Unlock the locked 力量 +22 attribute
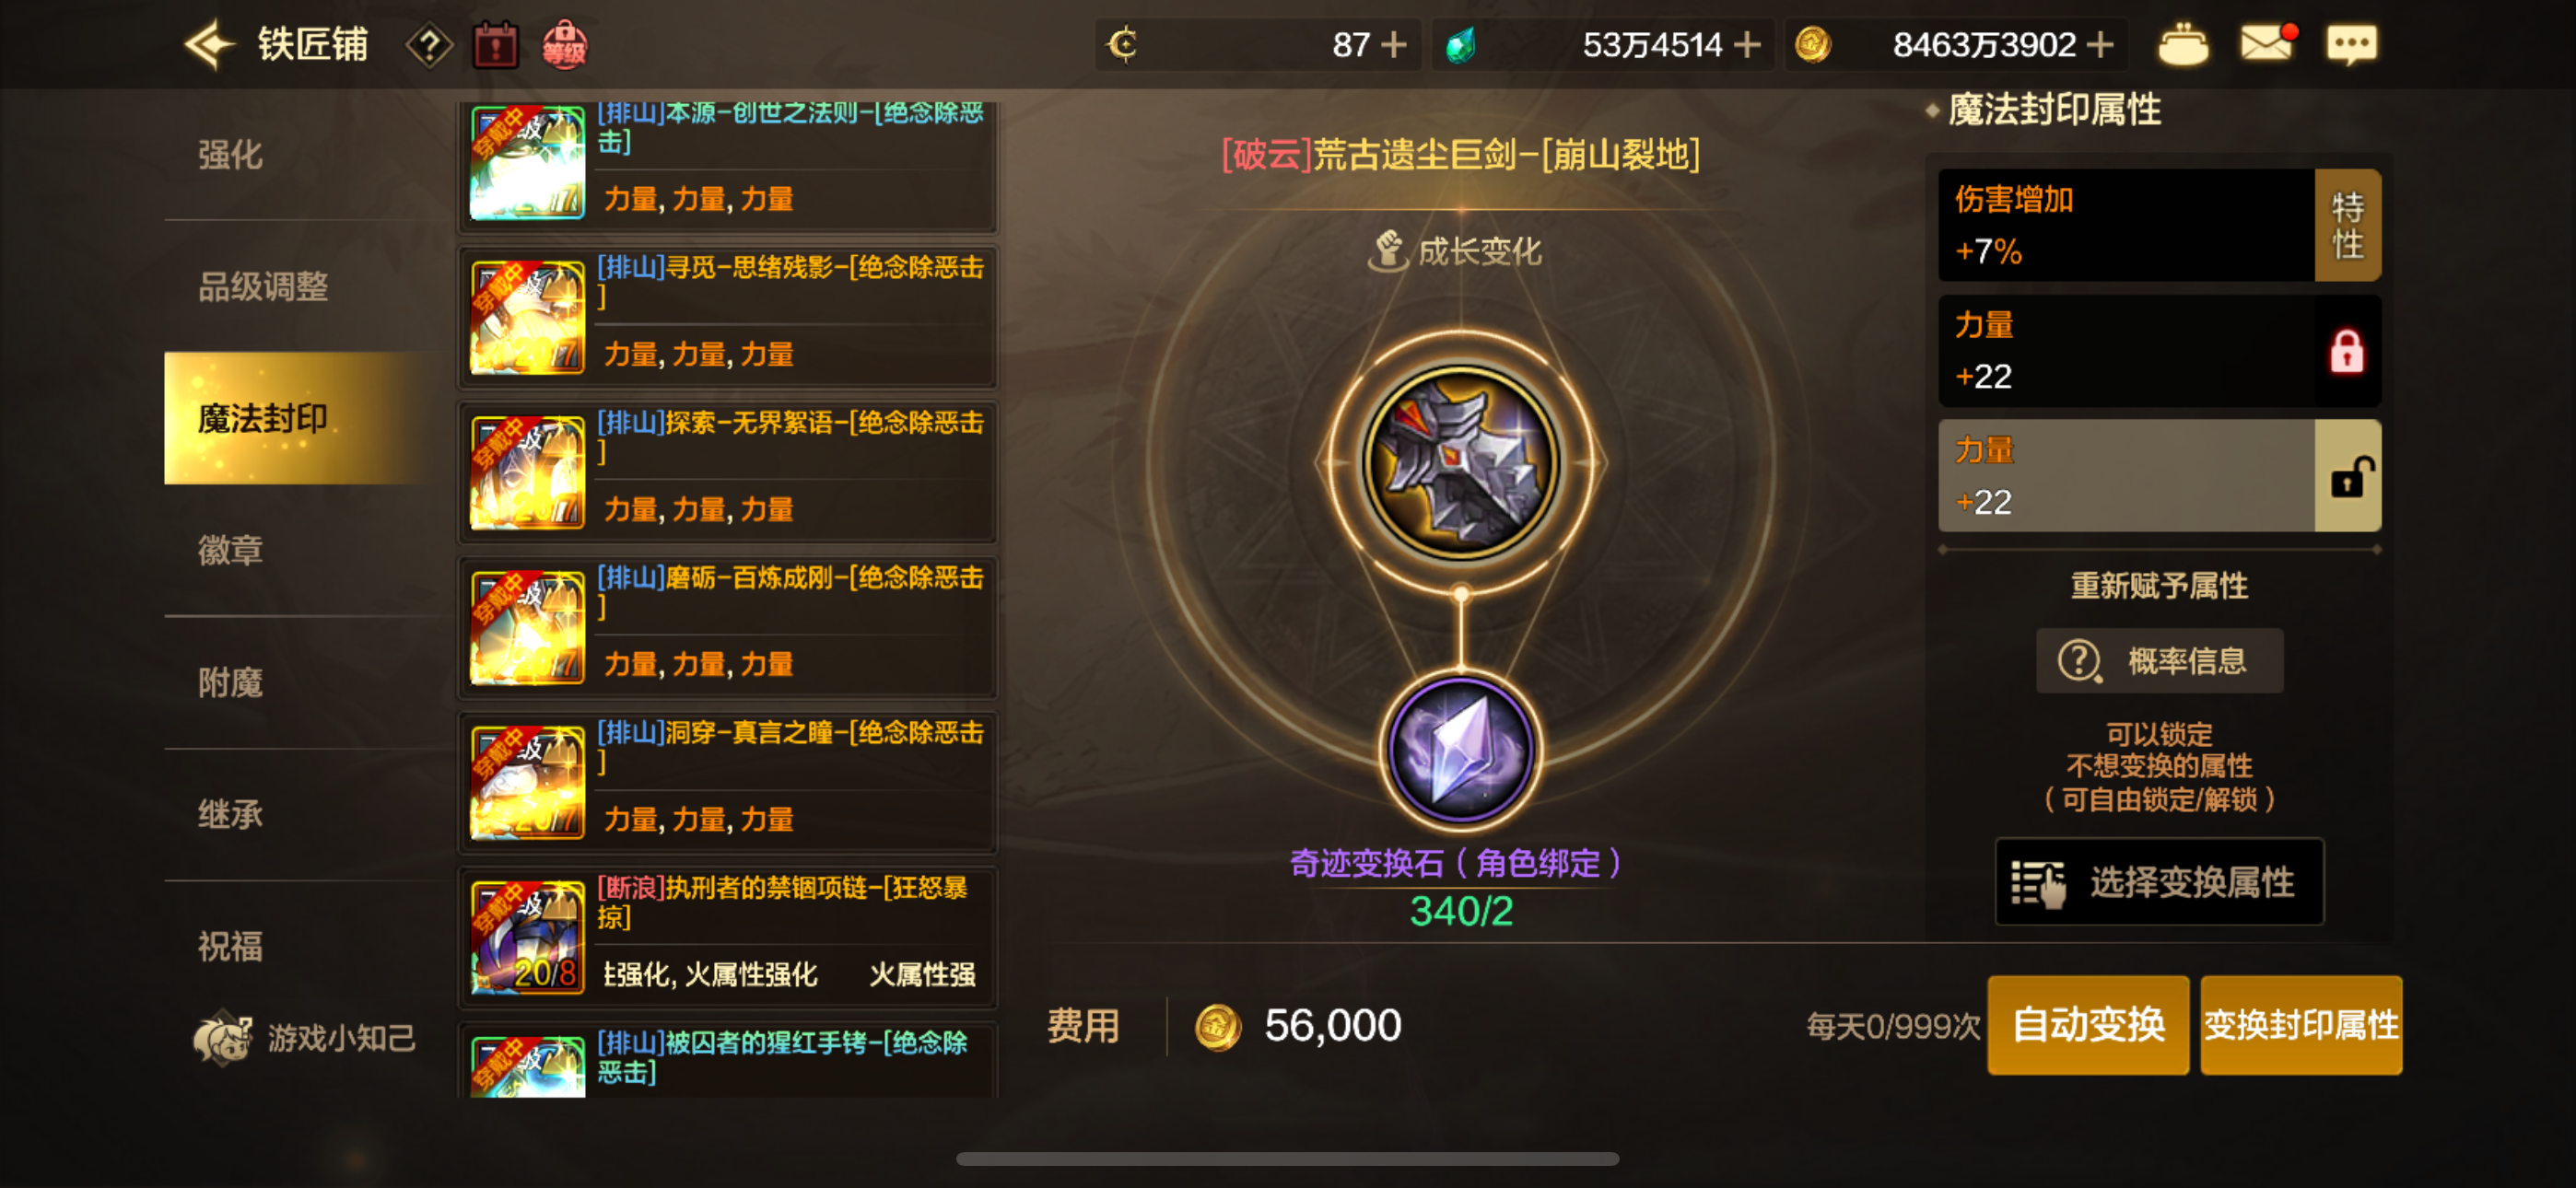The width and height of the screenshot is (2576, 1188). pos(2346,351)
